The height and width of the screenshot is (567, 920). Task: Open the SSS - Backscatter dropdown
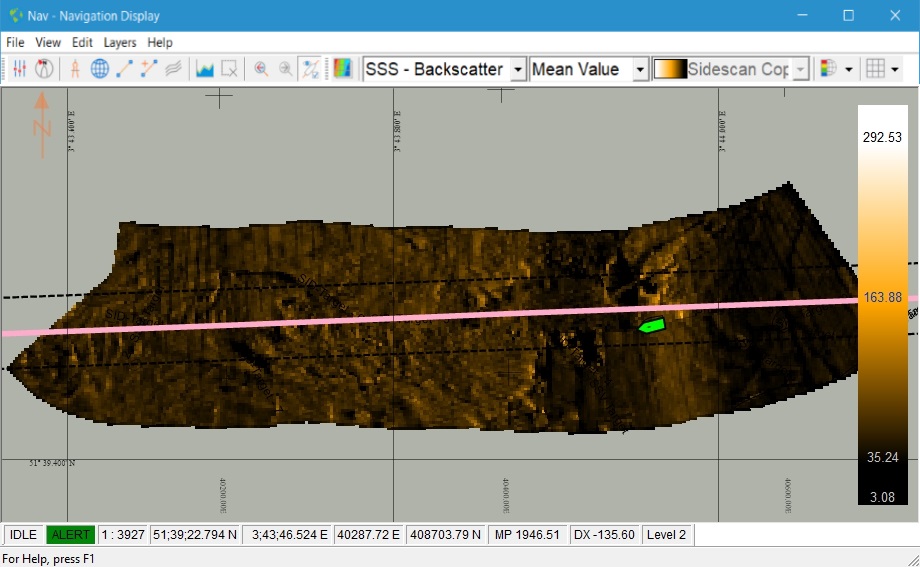tap(517, 69)
